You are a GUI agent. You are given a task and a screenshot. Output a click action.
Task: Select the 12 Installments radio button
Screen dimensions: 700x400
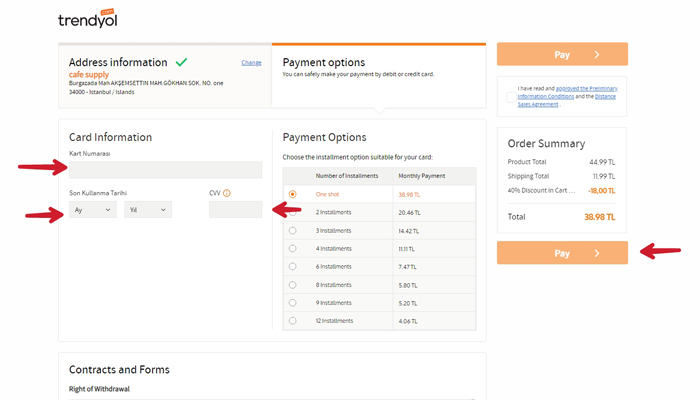[292, 321]
